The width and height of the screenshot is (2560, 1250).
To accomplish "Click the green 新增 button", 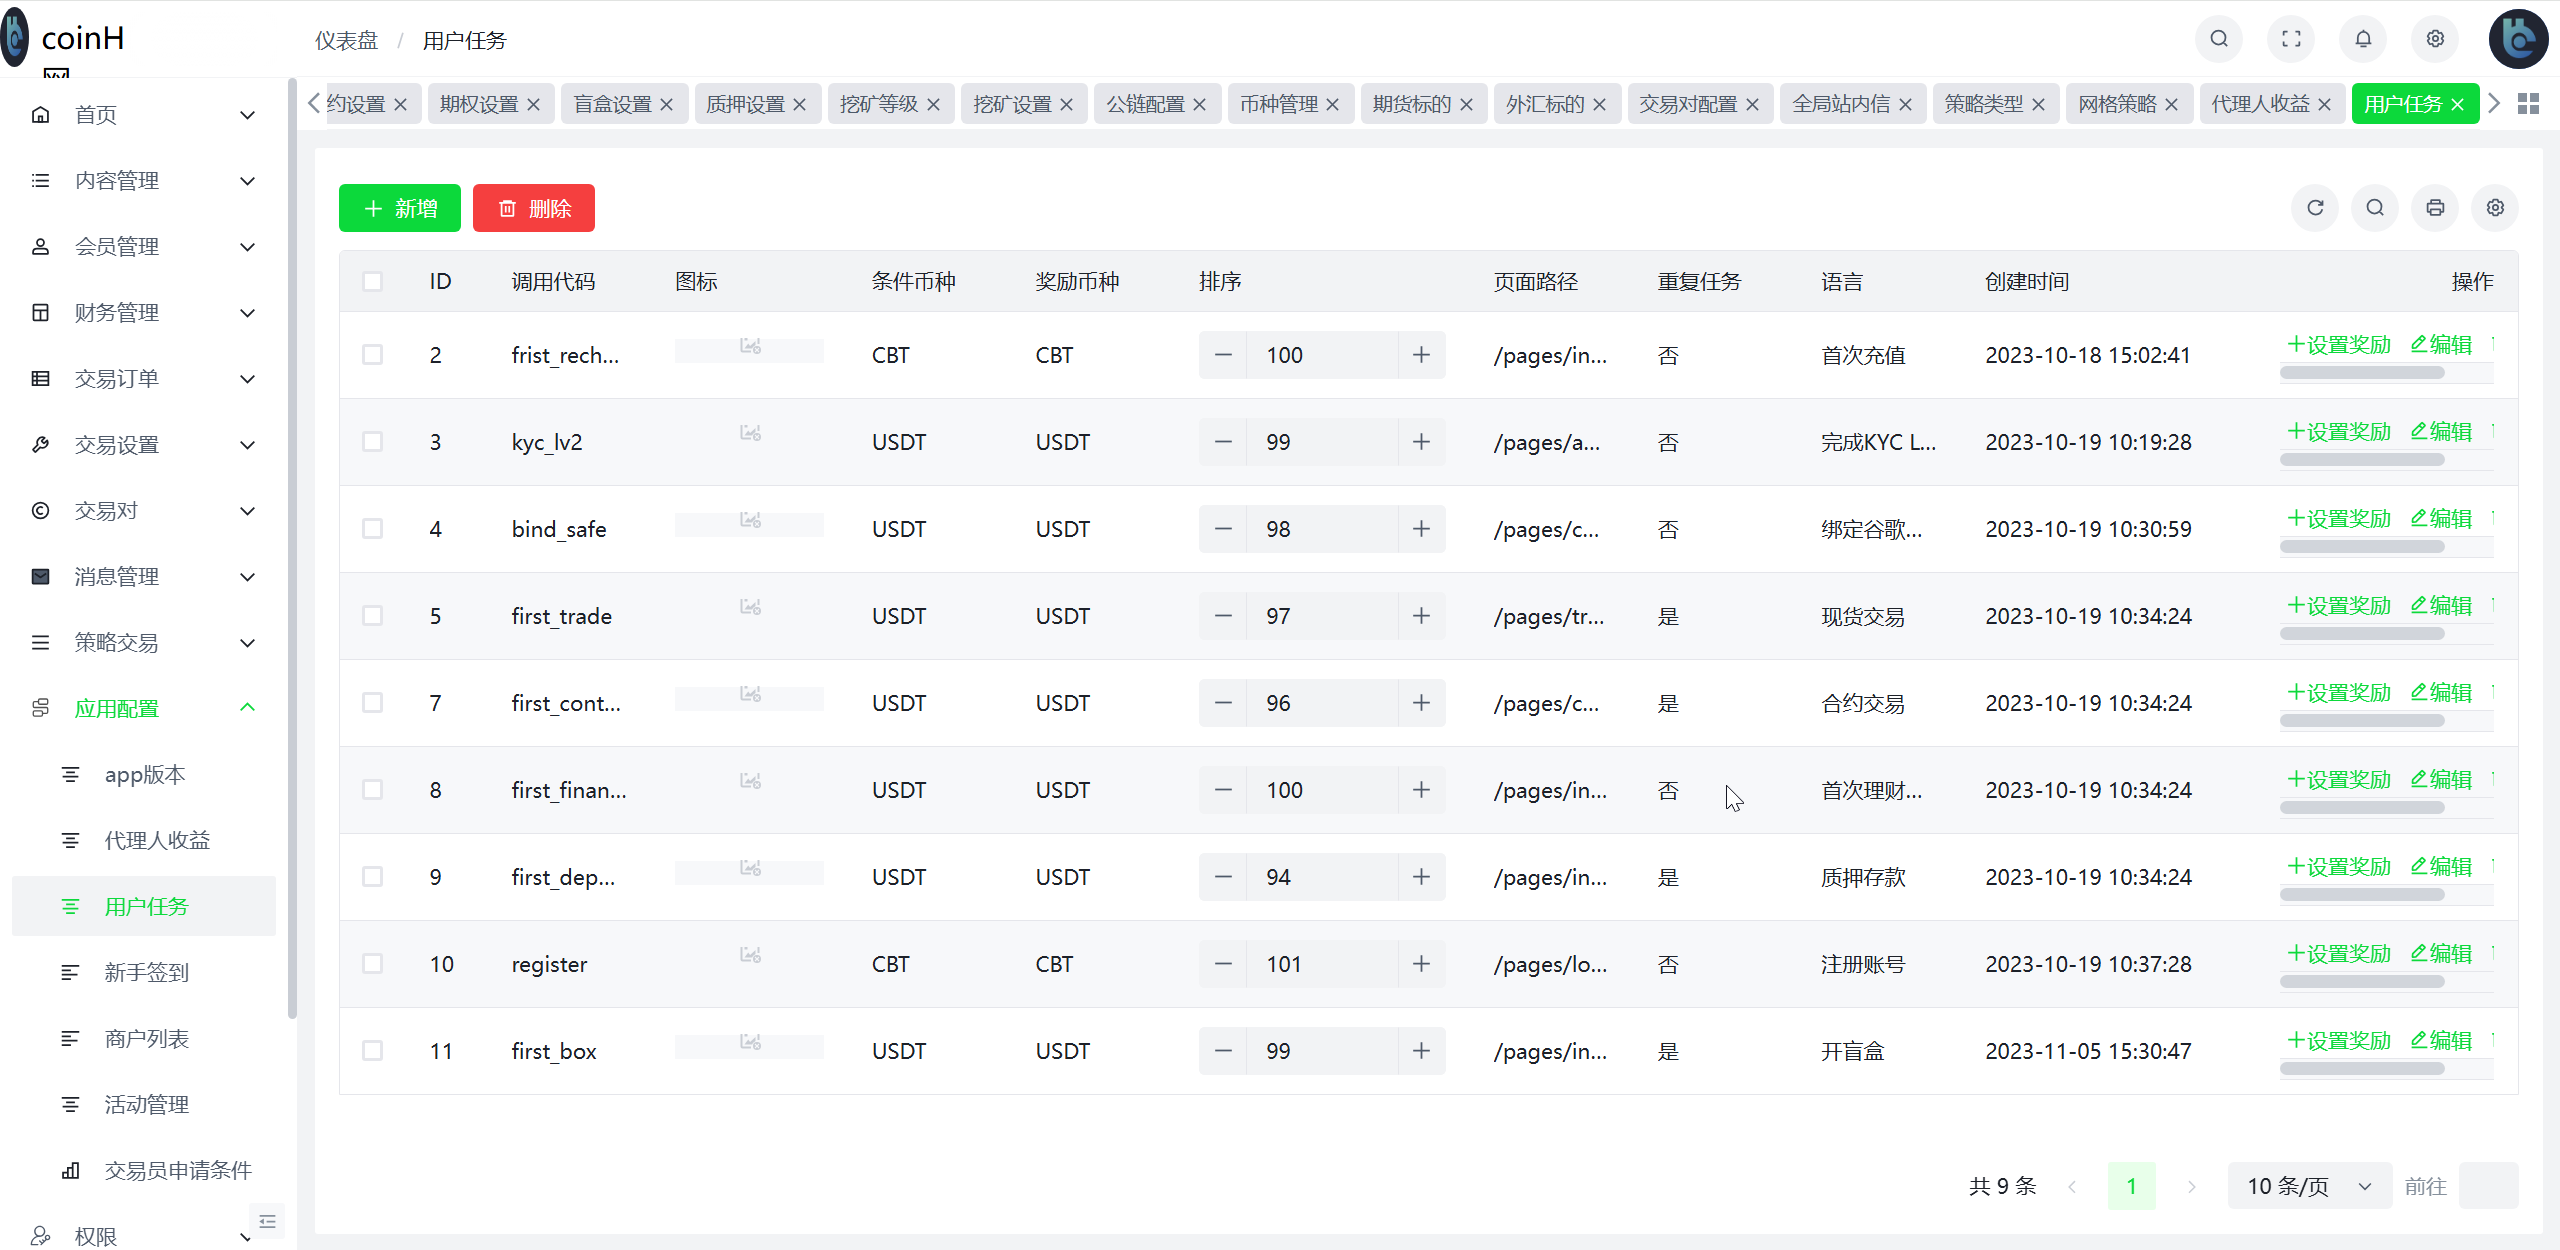I will point(399,208).
